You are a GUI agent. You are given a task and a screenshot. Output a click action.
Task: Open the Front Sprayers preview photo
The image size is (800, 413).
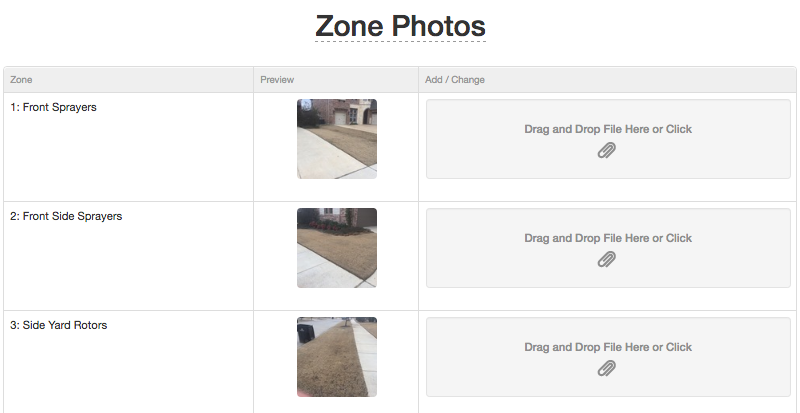tap(337, 139)
